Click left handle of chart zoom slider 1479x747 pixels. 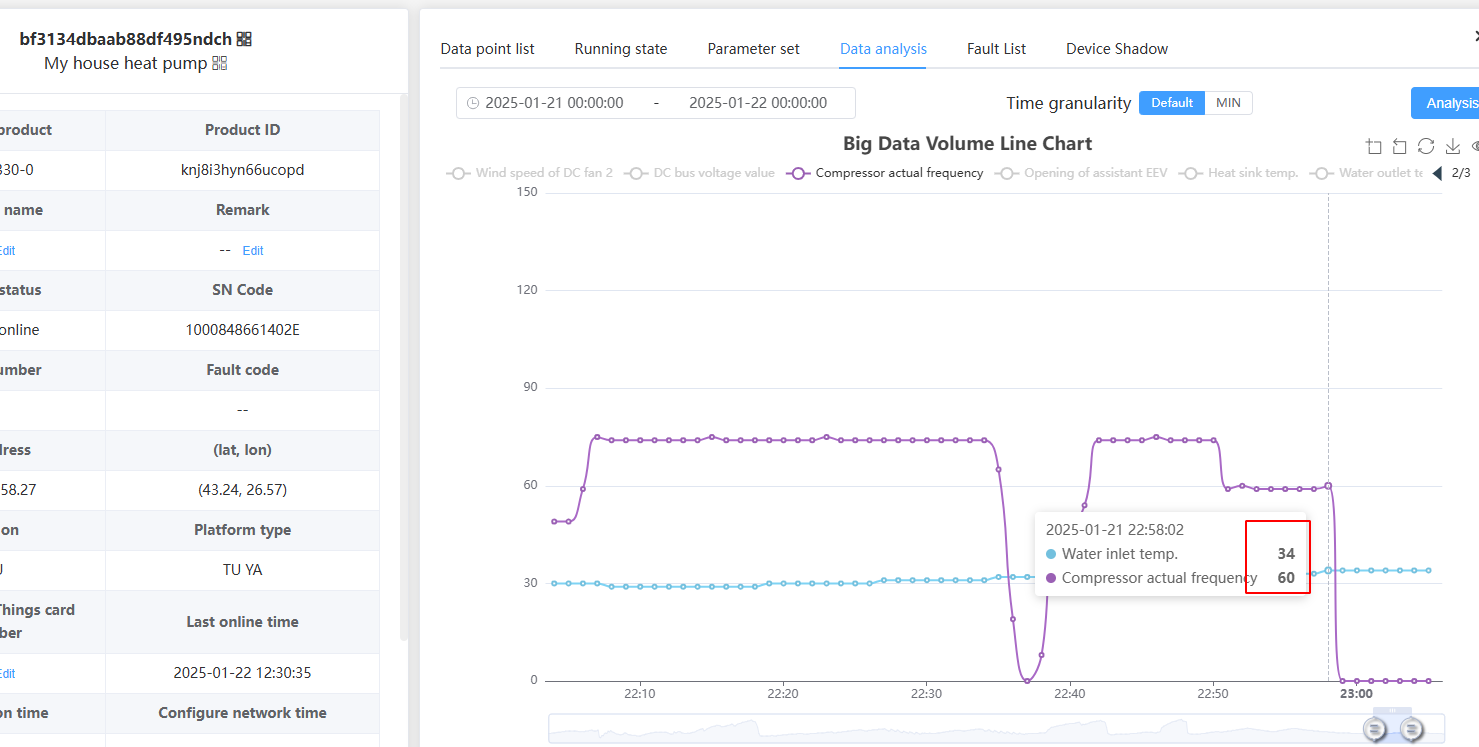pos(1376,730)
